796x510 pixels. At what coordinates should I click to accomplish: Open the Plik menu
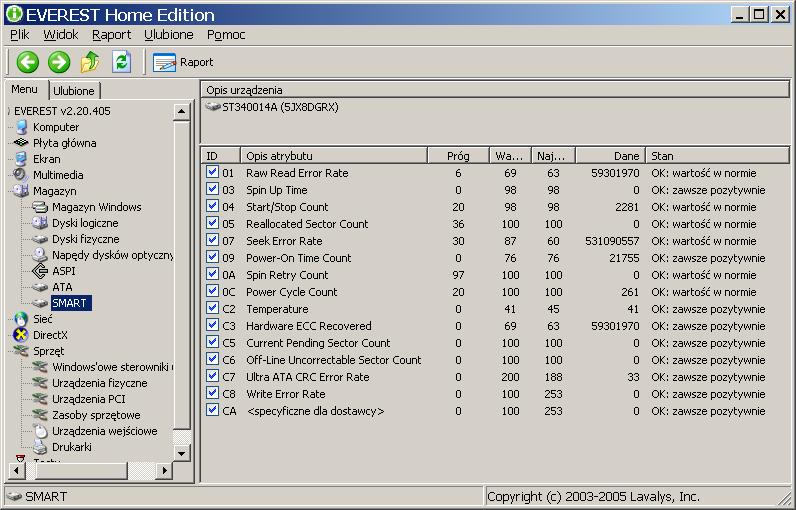click(20, 35)
